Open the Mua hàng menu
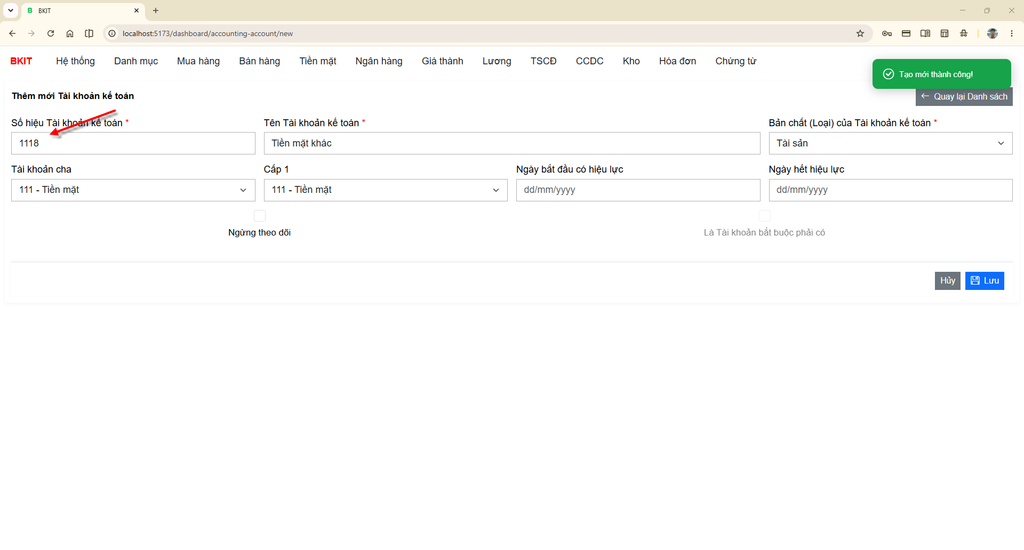Image resolution: width=1024 pixels, height=550 pixels. (x=199, y=61)
